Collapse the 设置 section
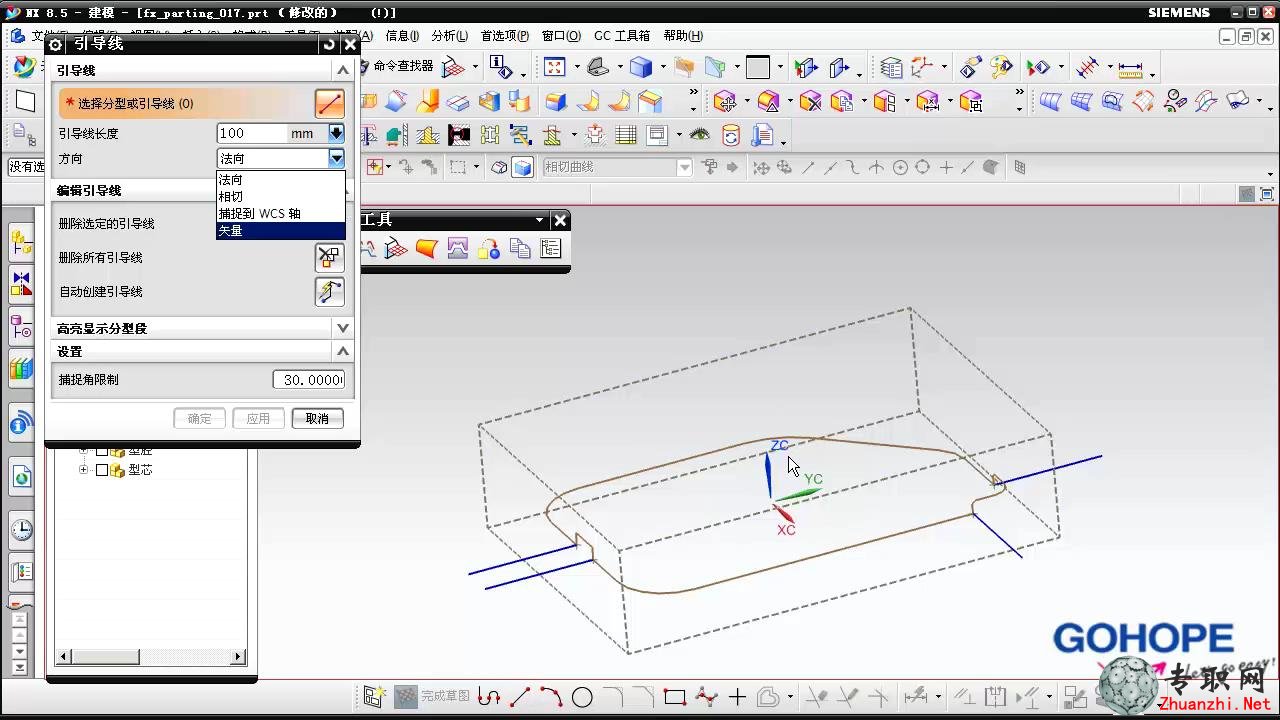This screenshot has width=1280, height=720. (343, 351)
